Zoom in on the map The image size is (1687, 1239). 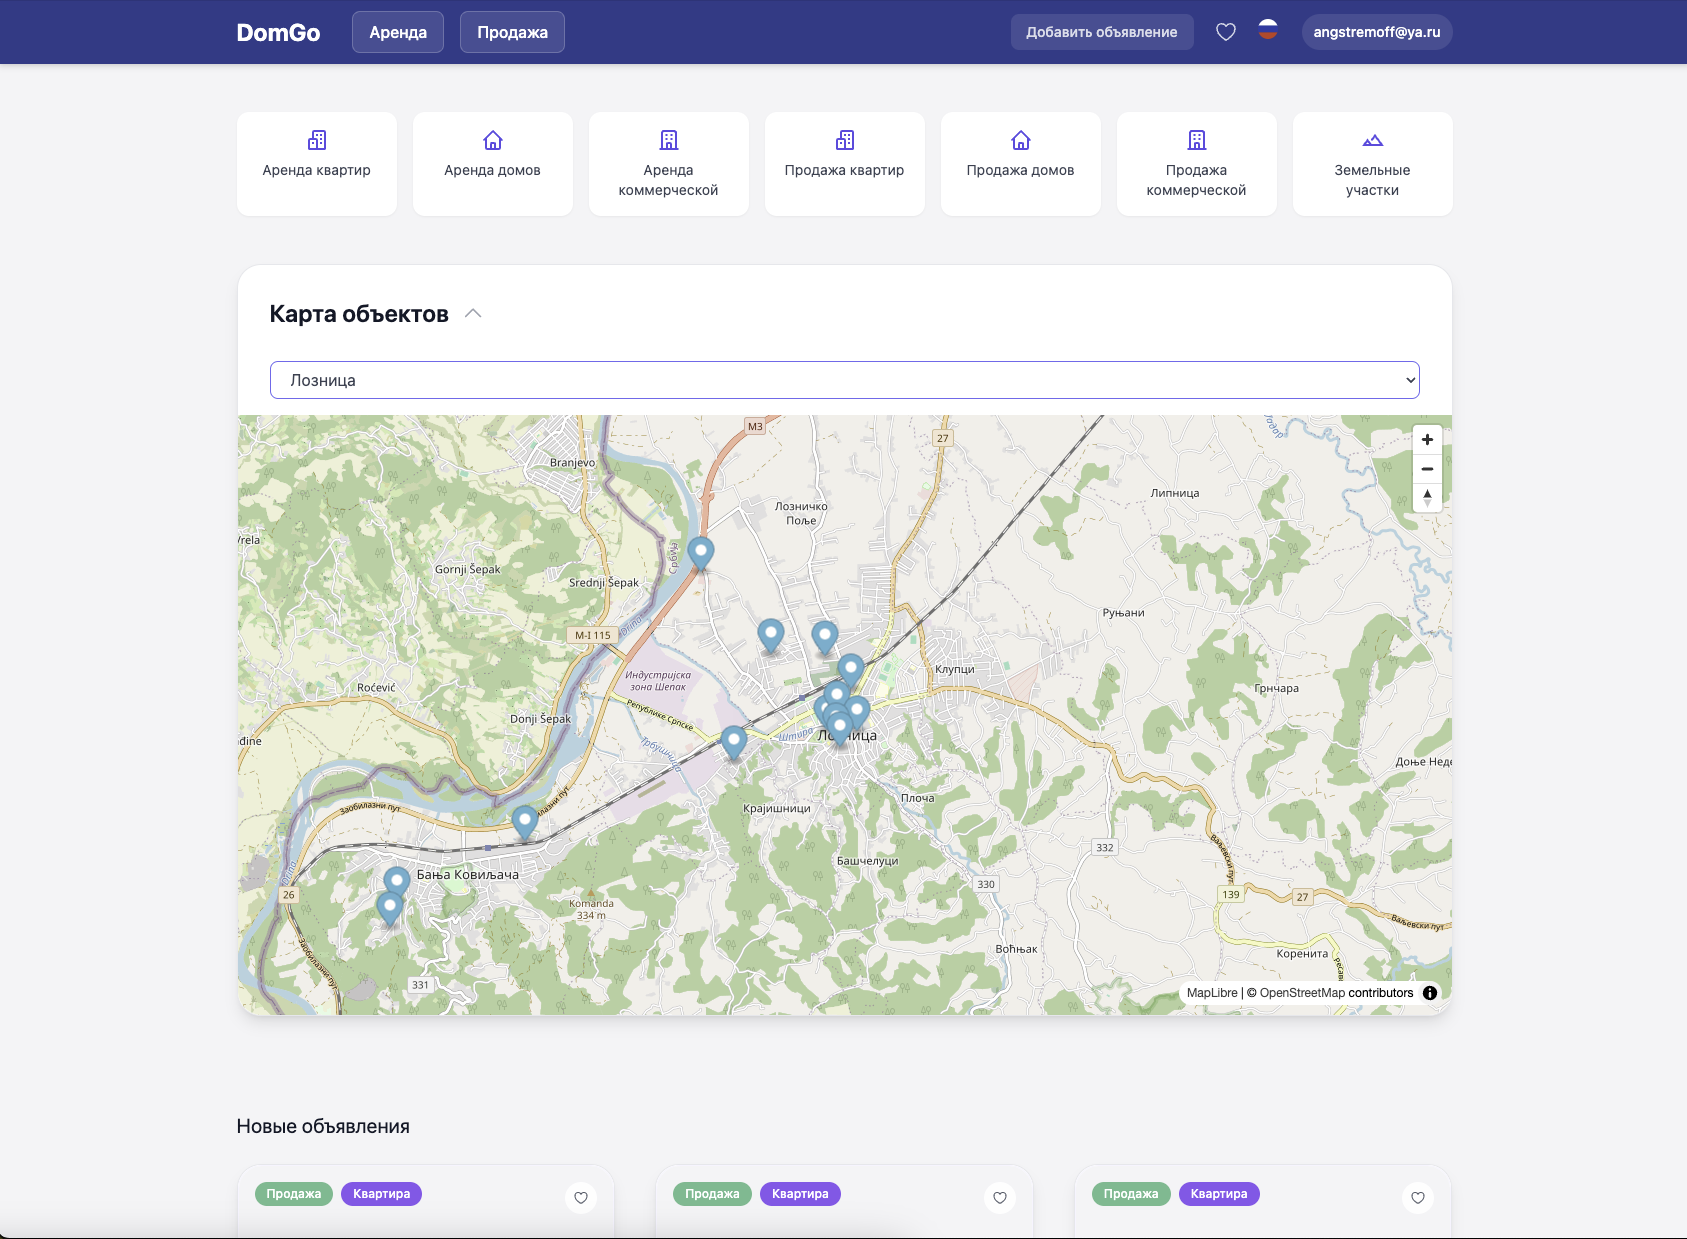coord(1427,440)
